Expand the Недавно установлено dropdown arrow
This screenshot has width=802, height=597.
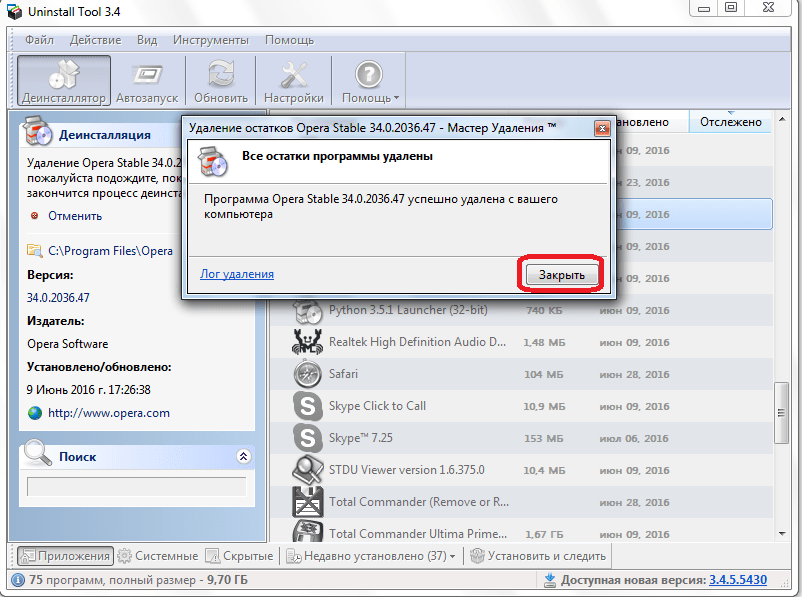pos(452,557)
